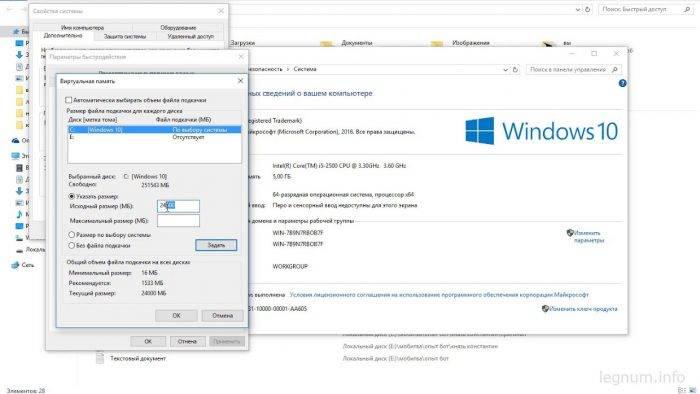This screenshot has width=700, height=394.
Task: Select Без файла подкачки radio button
Action: click(71, 245)
